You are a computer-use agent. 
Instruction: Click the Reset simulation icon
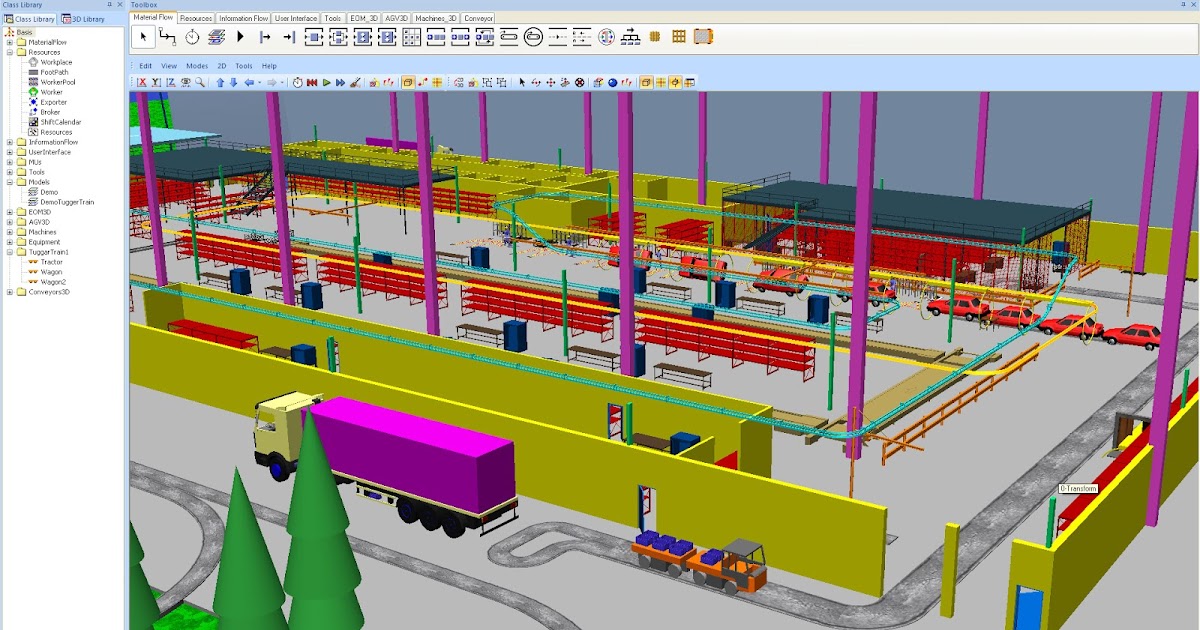pyautogui.click(x=313, y=81)
